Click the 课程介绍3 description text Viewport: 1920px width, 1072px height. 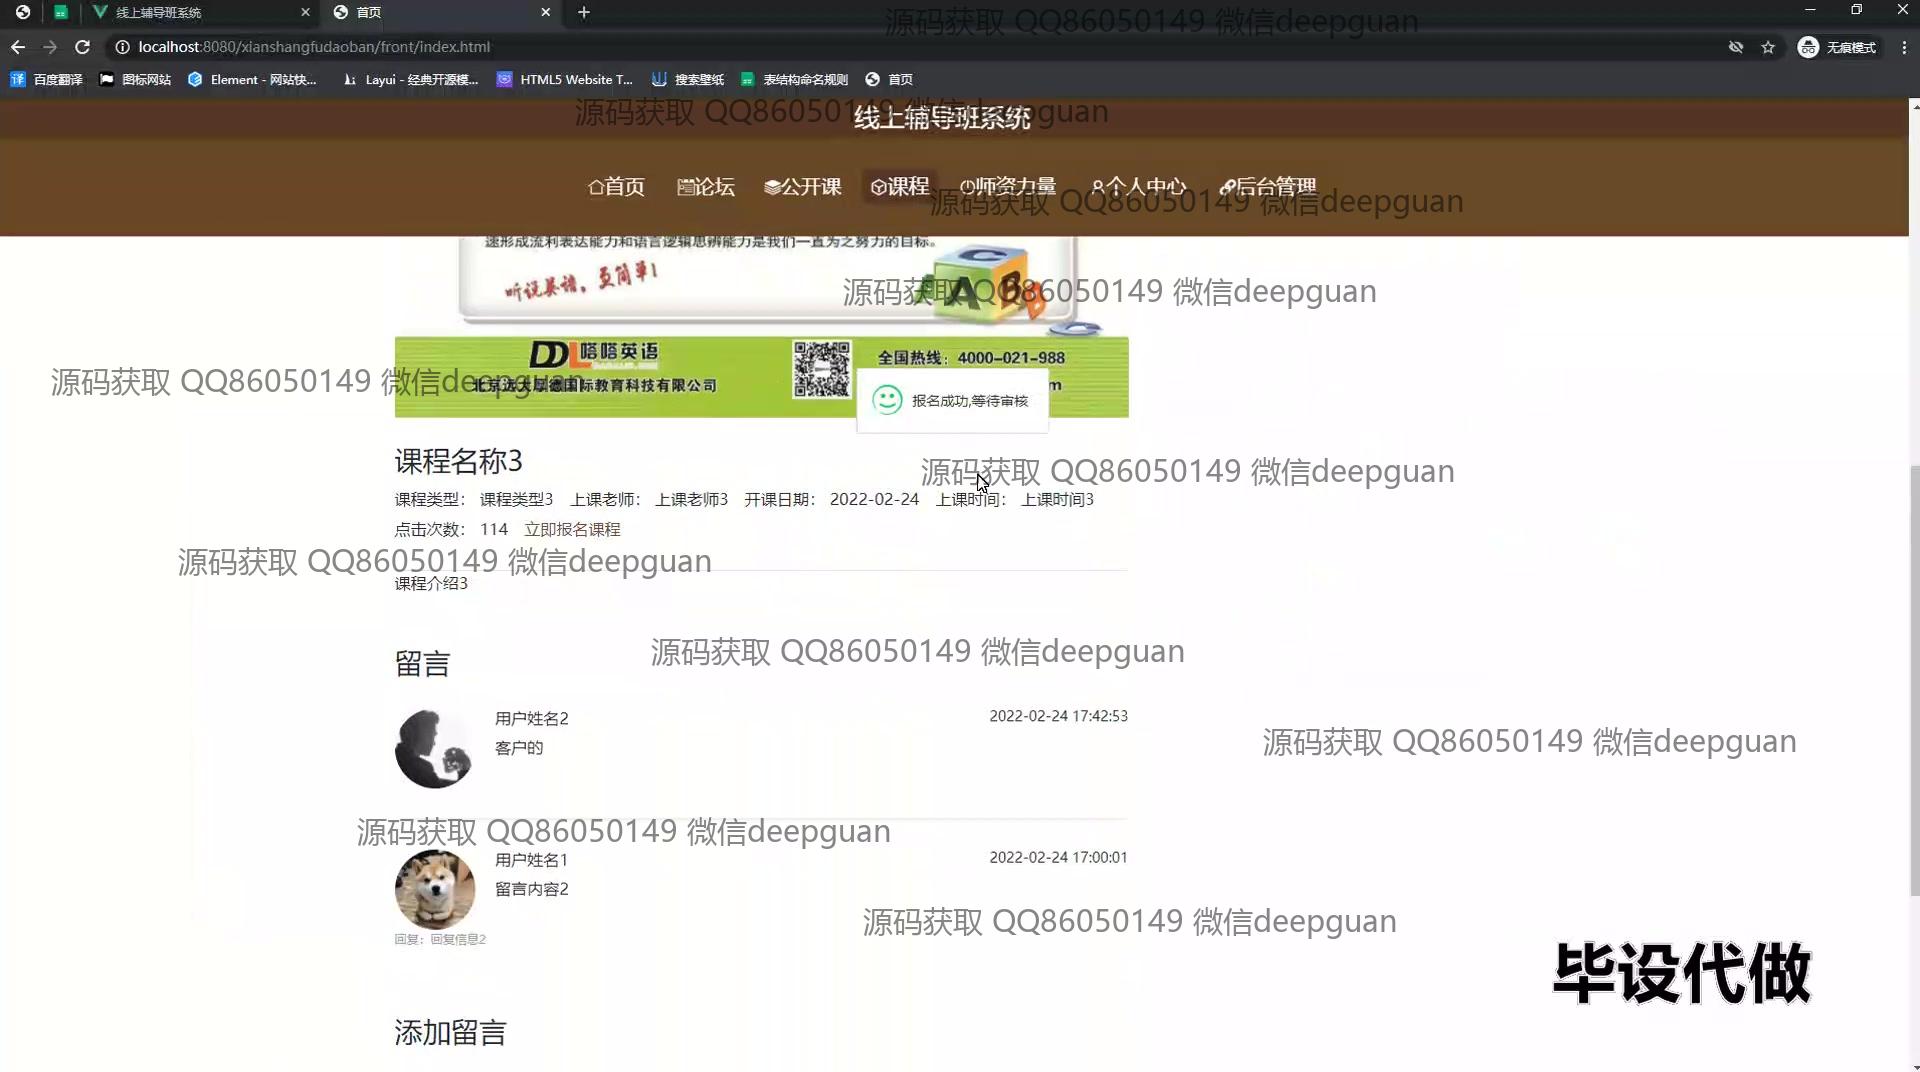click(431, 584)
